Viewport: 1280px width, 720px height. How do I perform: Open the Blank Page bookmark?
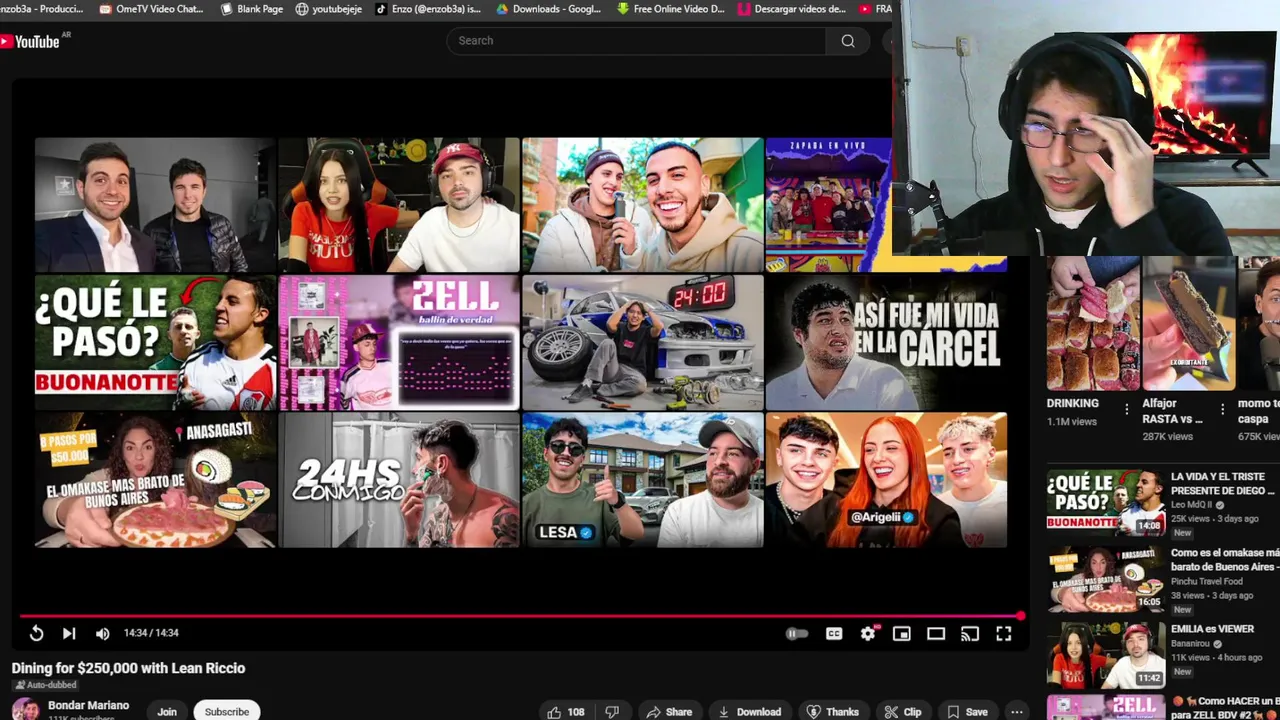click(252, 9)
